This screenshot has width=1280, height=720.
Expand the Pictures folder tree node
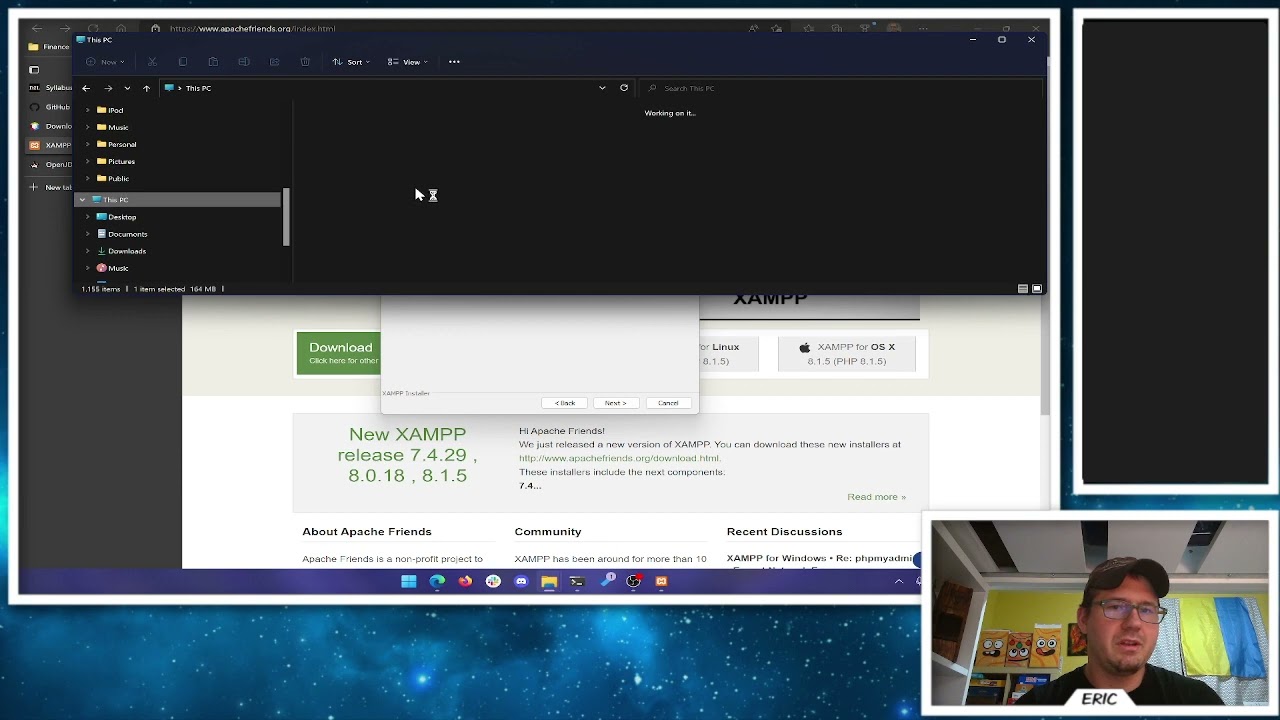(88, 161)
